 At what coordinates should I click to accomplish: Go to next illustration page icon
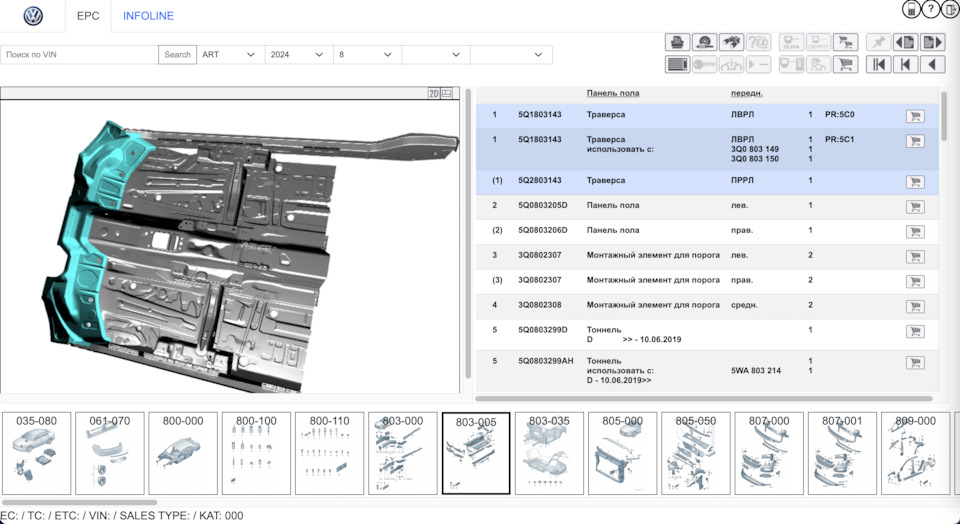932,42
